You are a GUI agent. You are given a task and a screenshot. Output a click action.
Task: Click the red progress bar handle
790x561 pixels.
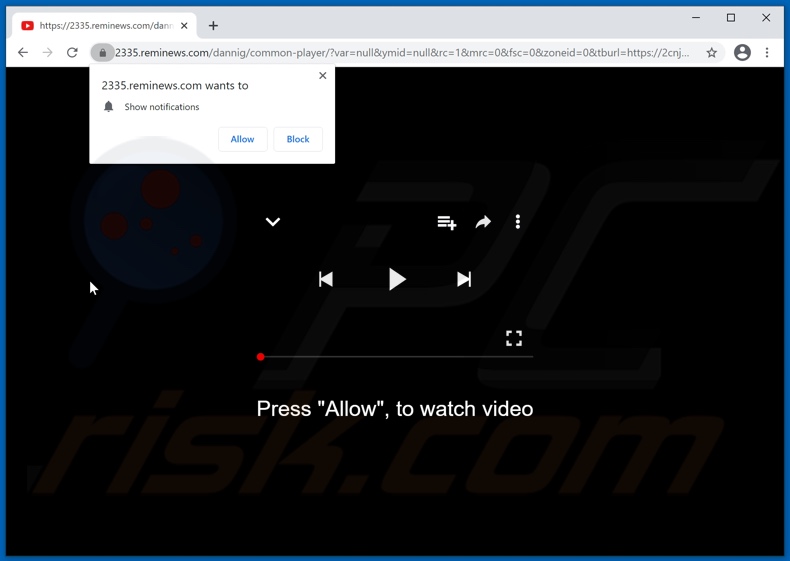pyautogui.click(x=260, y=357)
